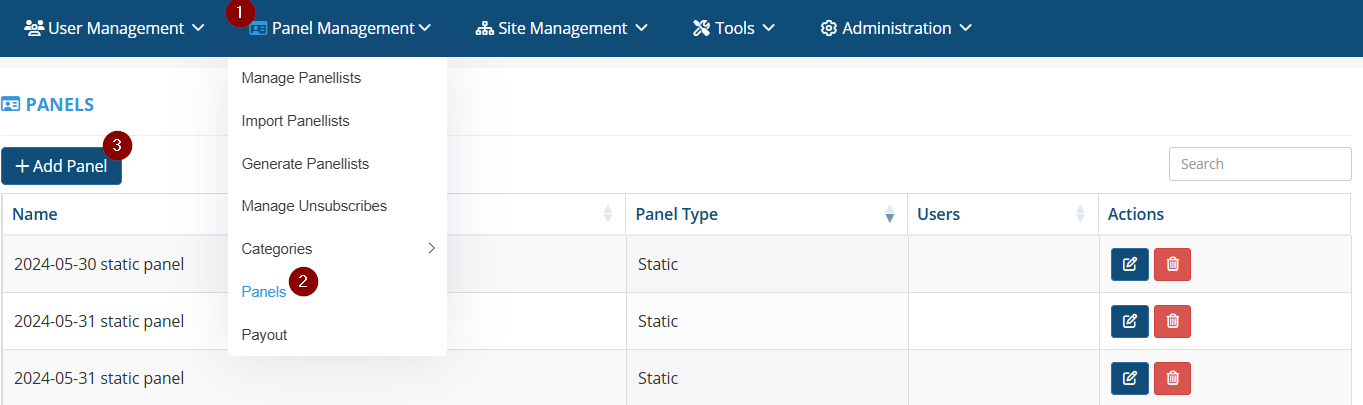Expand Administration dropdown menu
This screenshot has height=405, width=1363.
[x=895, y=28]
